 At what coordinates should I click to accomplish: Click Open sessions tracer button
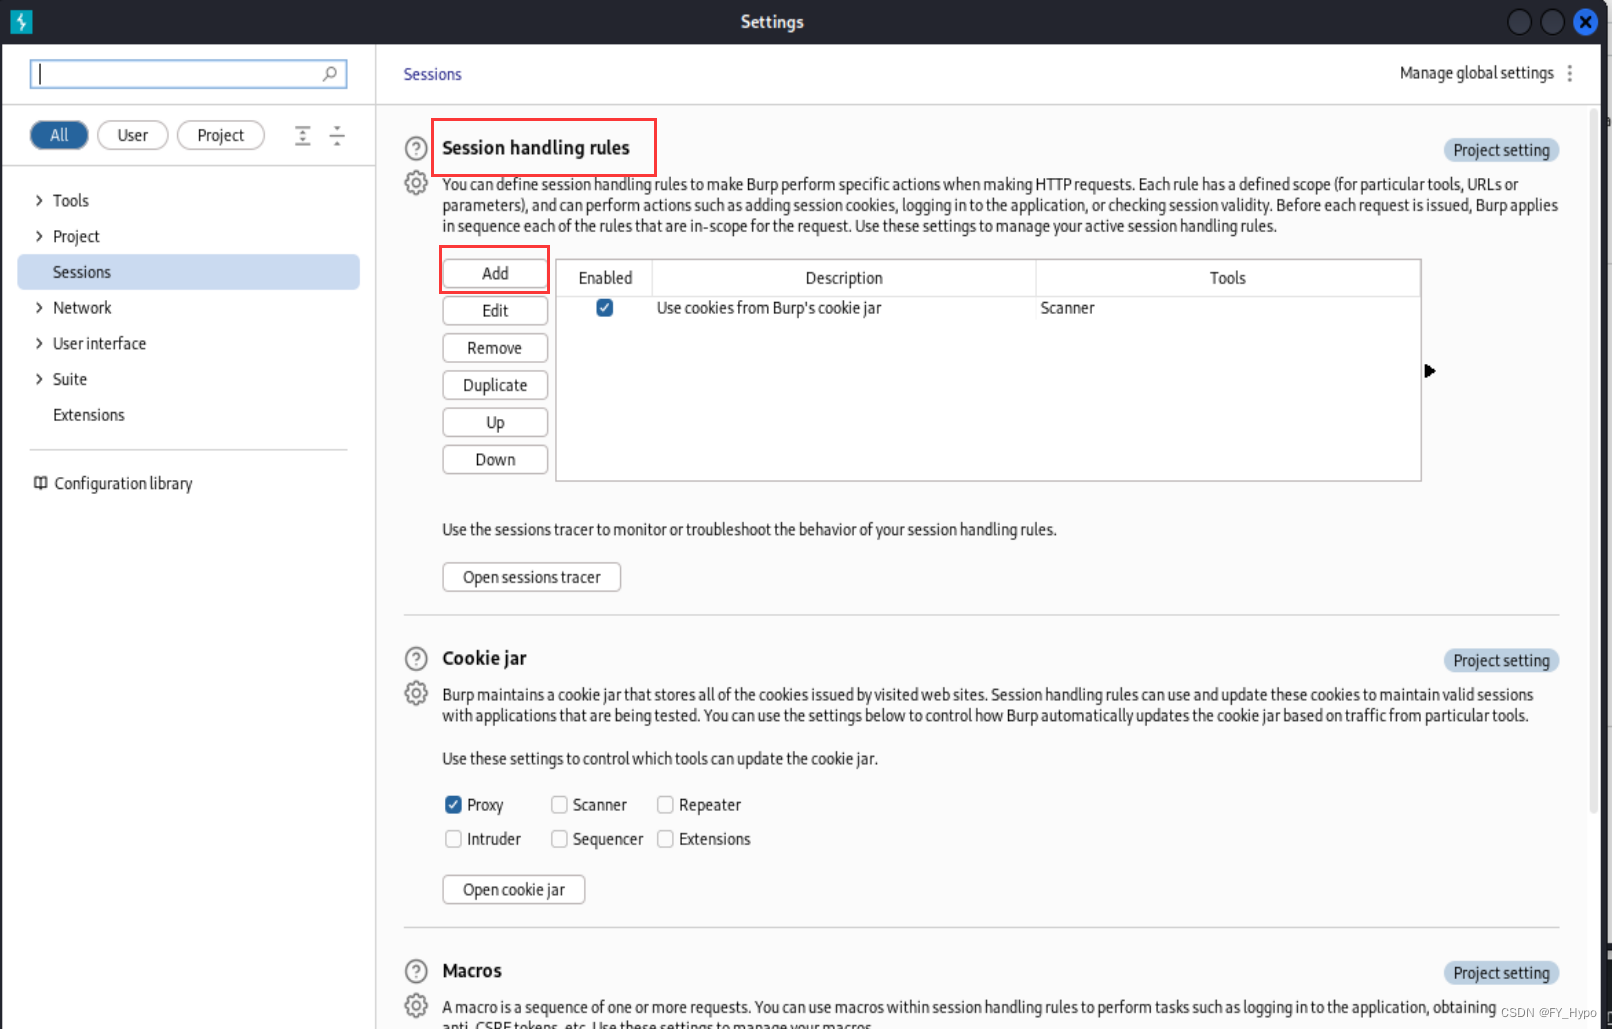tap(532, 577)
